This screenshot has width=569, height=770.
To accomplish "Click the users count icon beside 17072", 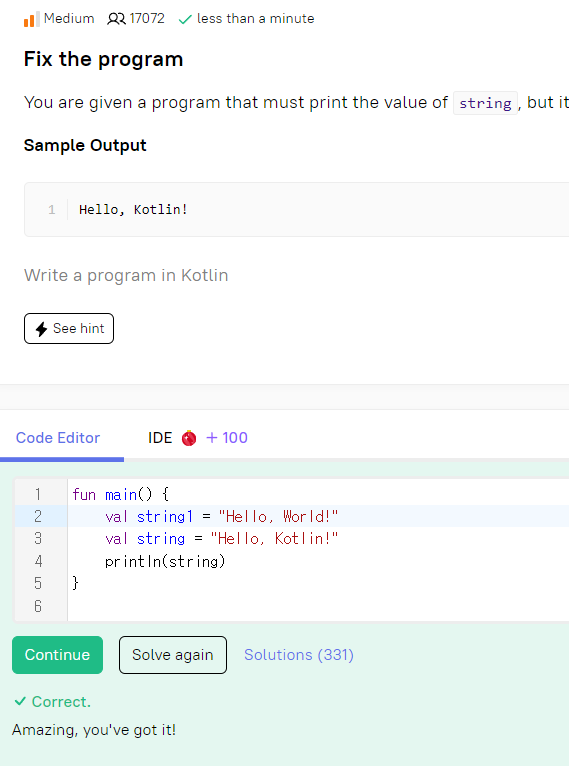I will click(116, 19).
